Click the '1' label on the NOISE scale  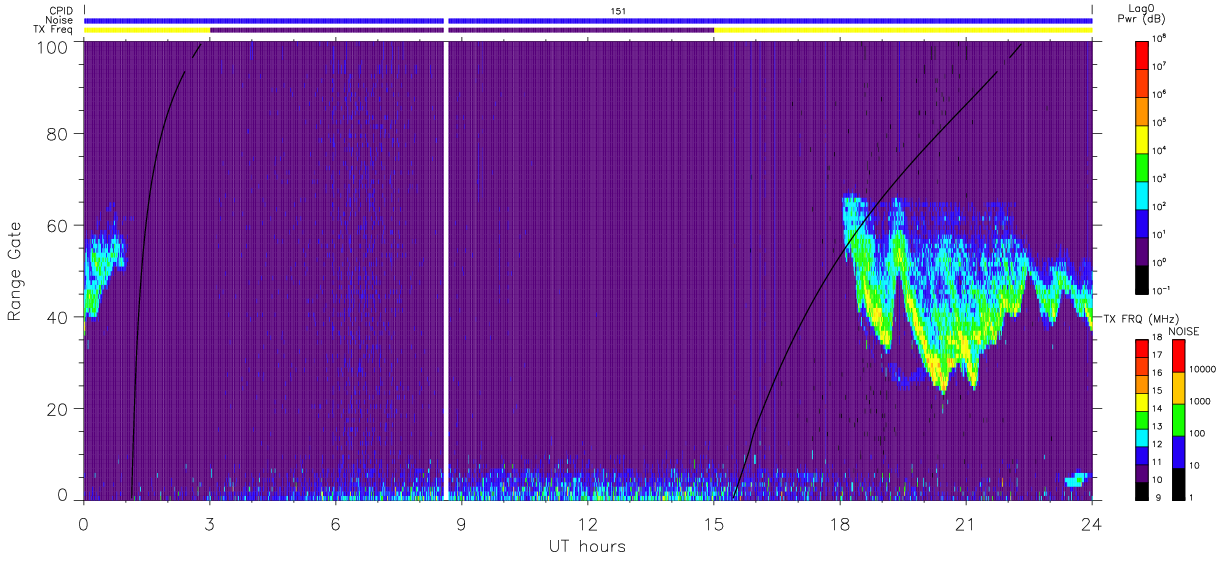[1192, 497]
